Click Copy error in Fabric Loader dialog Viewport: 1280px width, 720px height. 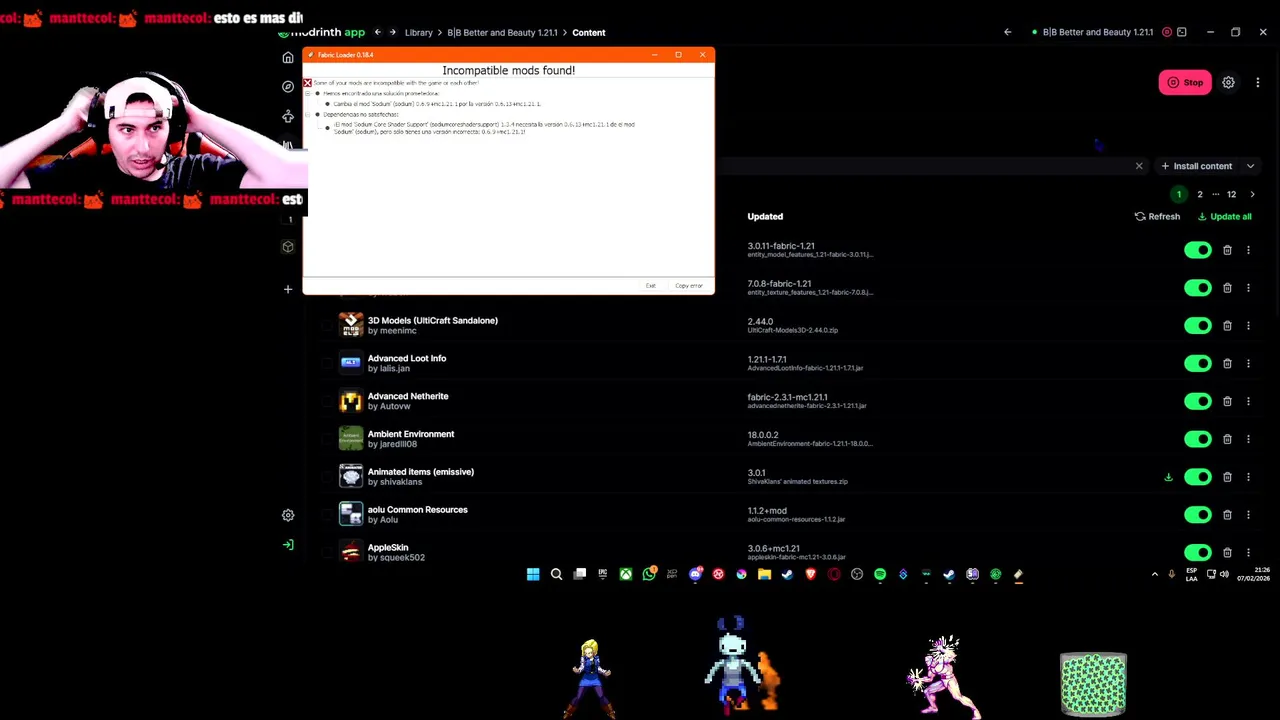point(689,286)
